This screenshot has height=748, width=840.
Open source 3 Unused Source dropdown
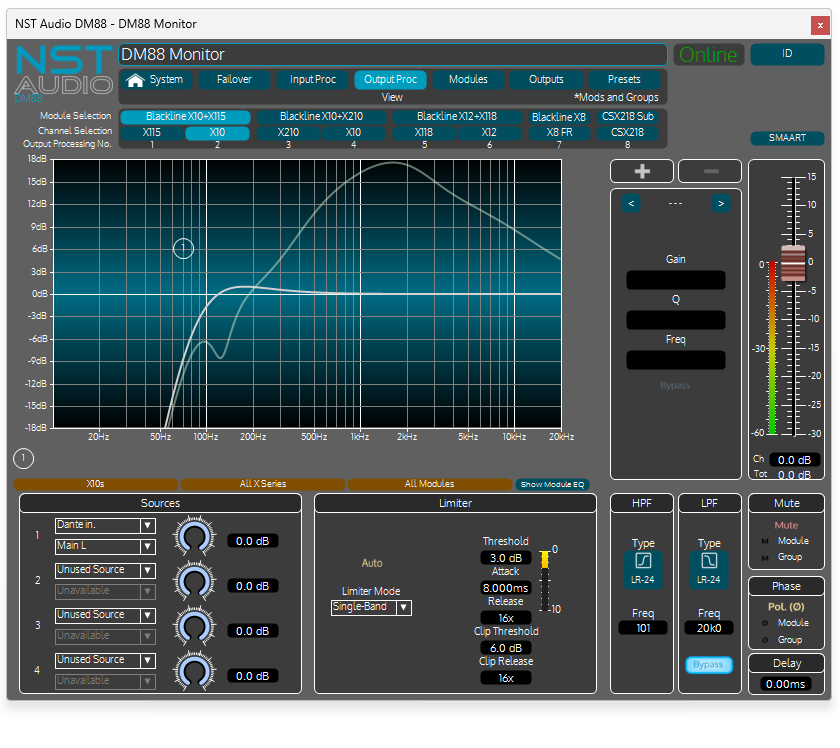click(x=105, y=615)
